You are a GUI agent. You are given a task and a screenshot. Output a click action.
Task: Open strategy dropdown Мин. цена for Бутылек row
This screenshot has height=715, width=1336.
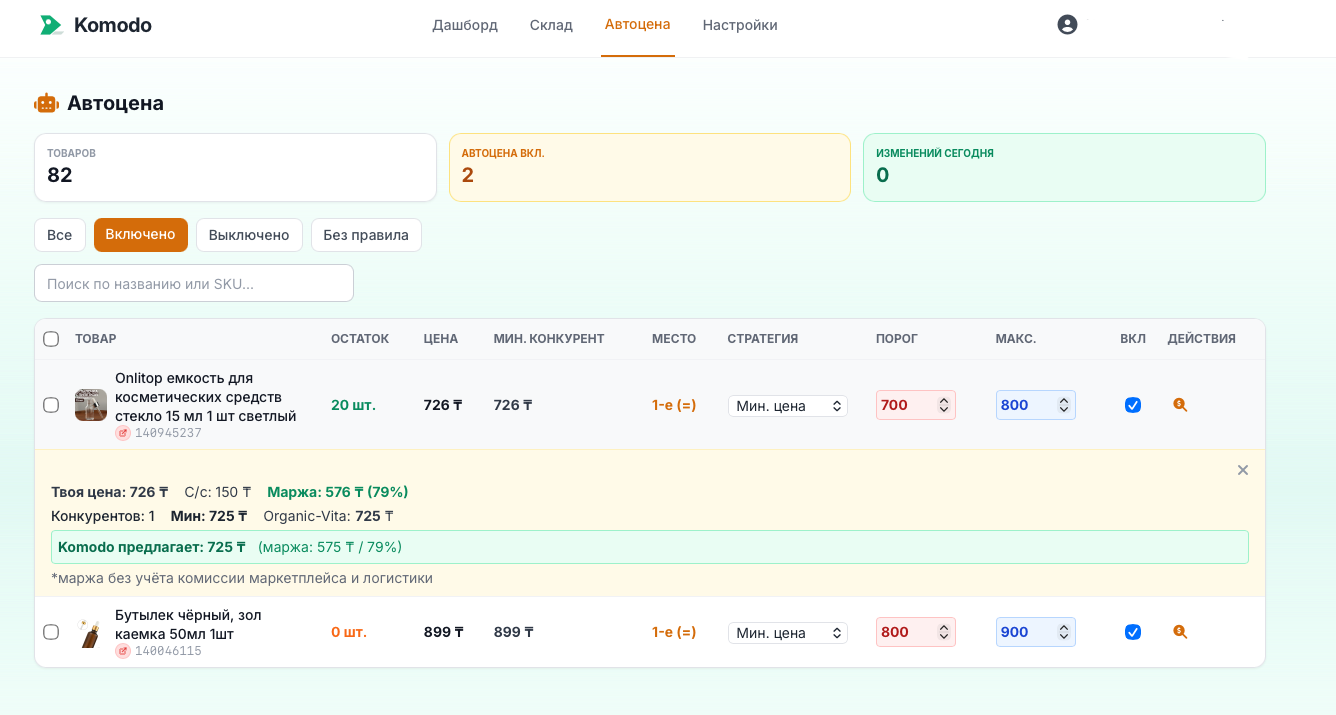click(x=788, y=633)
